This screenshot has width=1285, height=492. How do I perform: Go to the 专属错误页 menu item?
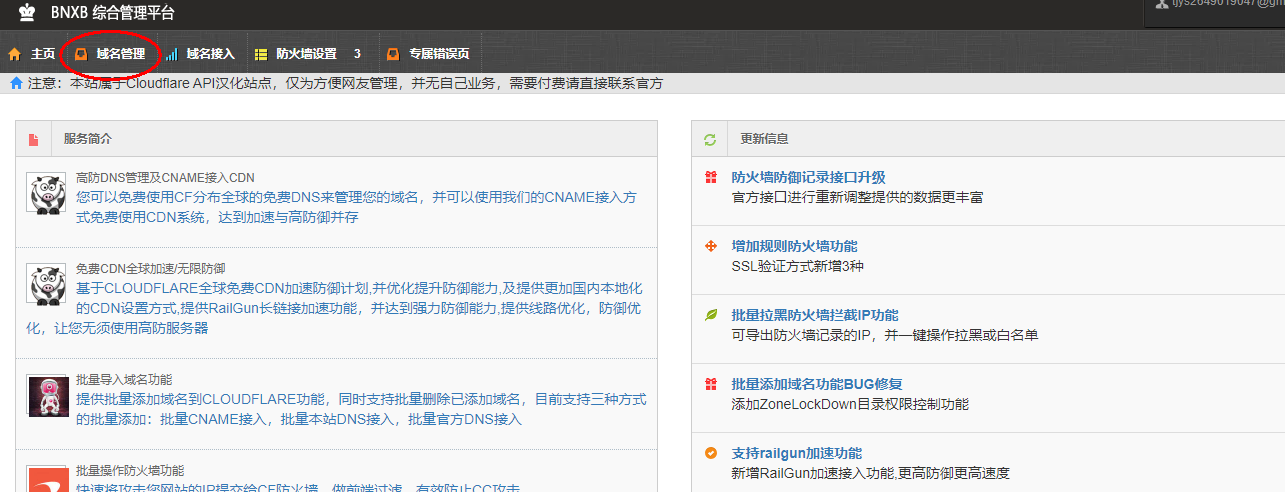tap(438, 54)
